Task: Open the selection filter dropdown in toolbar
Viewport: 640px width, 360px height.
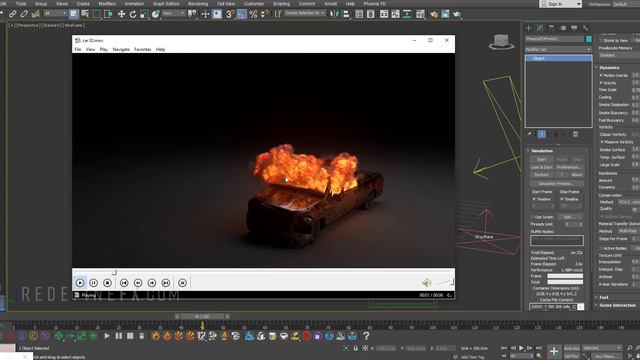Action: point(55,14)
